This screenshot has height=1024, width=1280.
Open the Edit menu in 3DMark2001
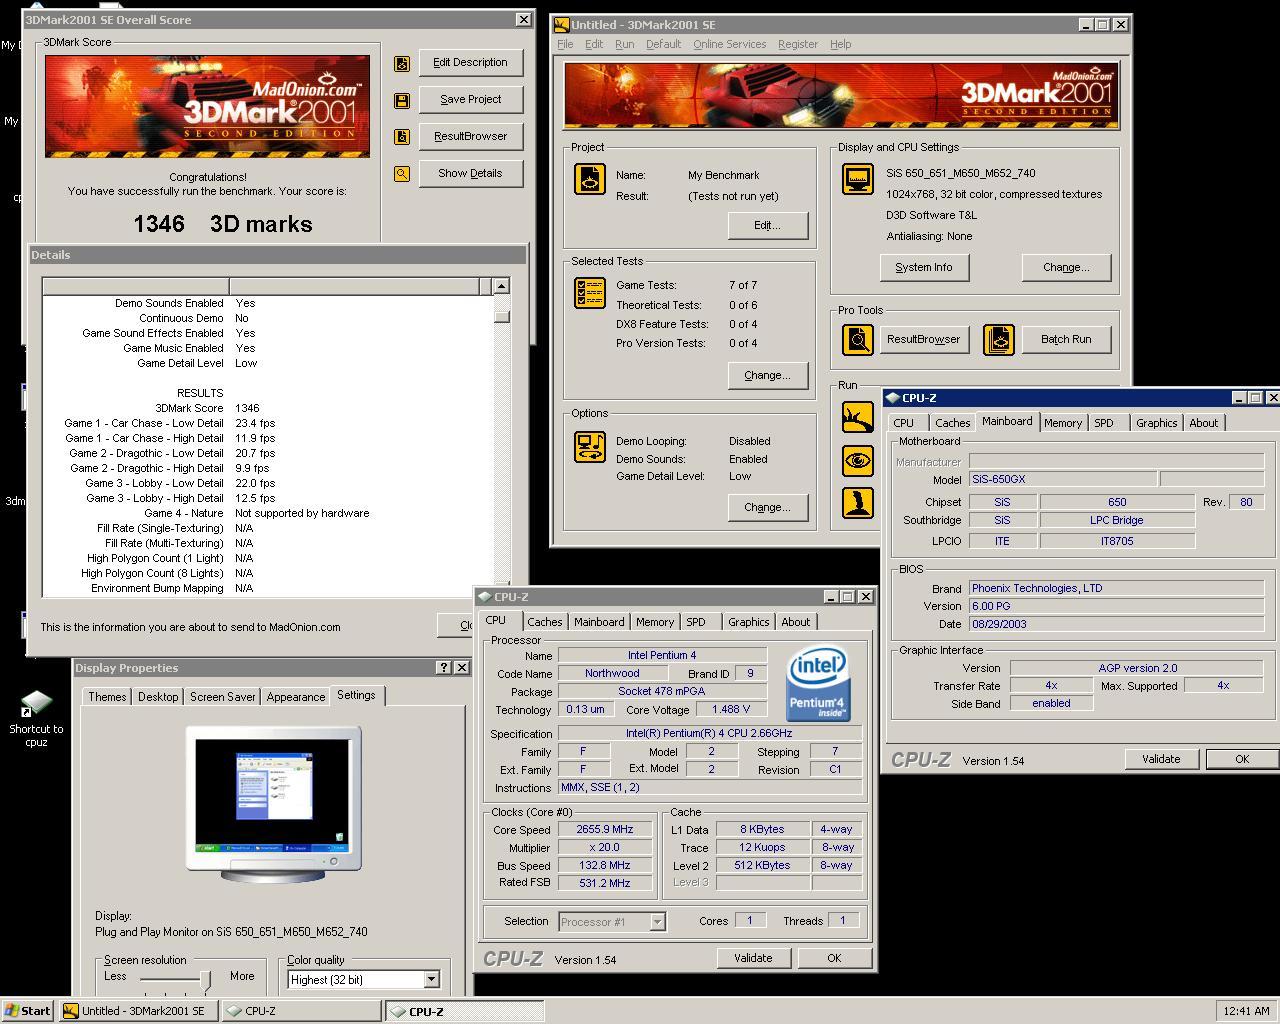pos(594,44)
